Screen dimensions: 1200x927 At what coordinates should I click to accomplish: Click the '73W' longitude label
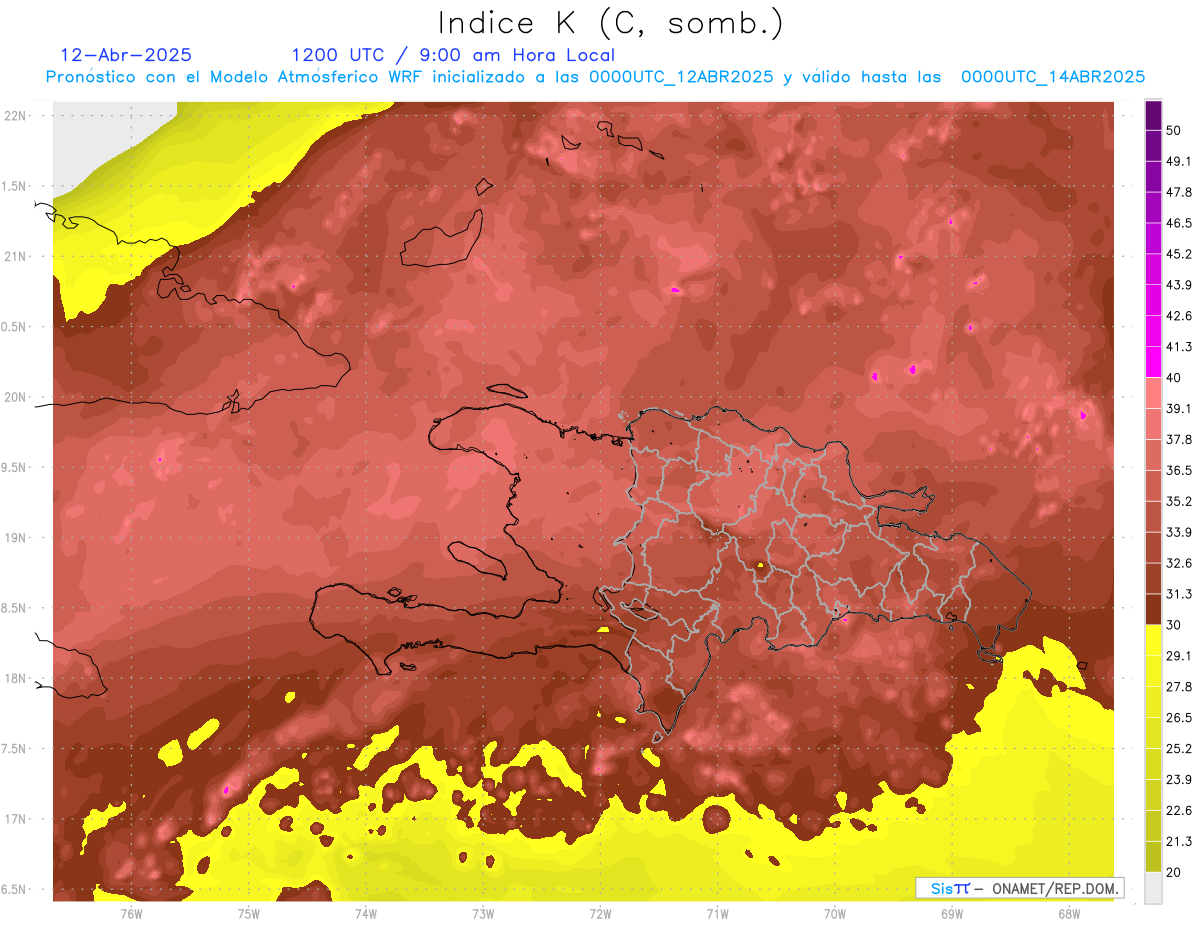click(483, 914)
